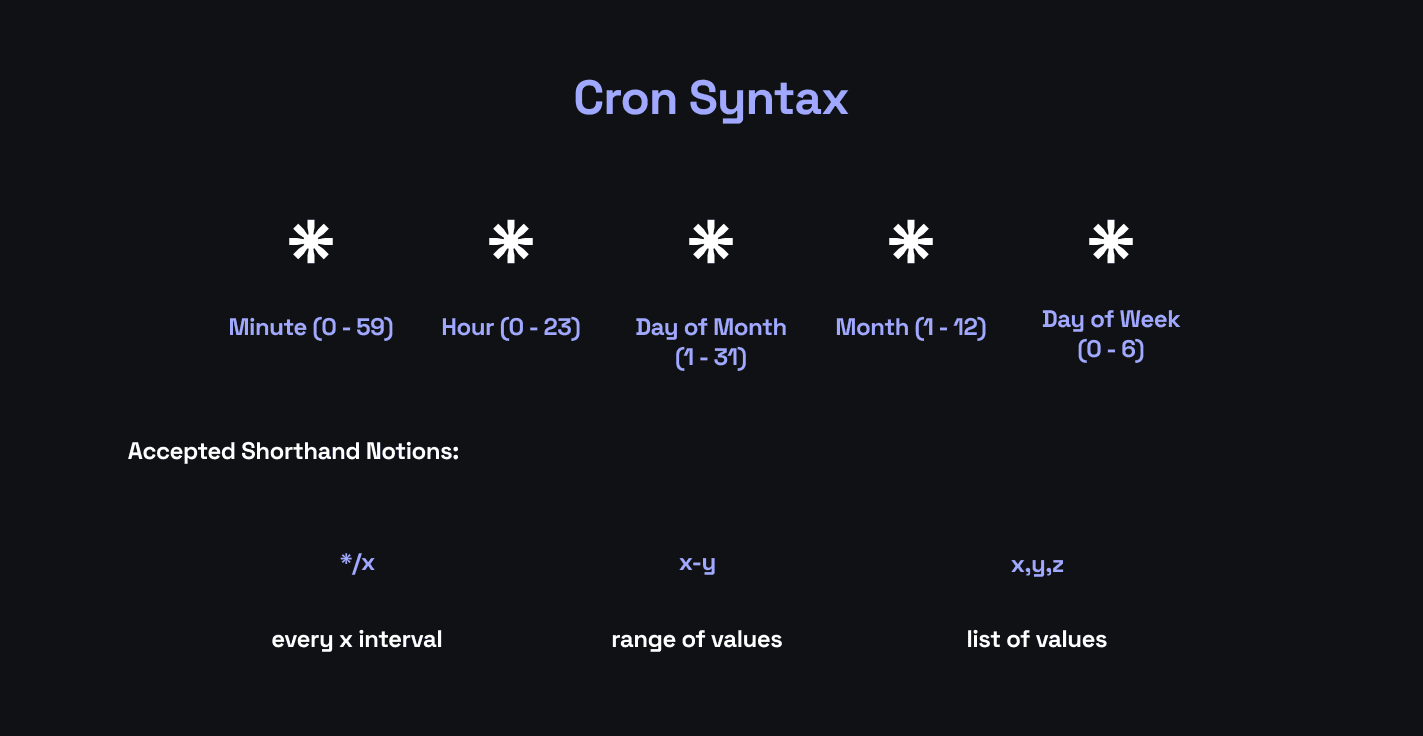Click the asterisk above Day of Week
The height and width of the screenshot is (736, 1423).
coord(1111,243)
